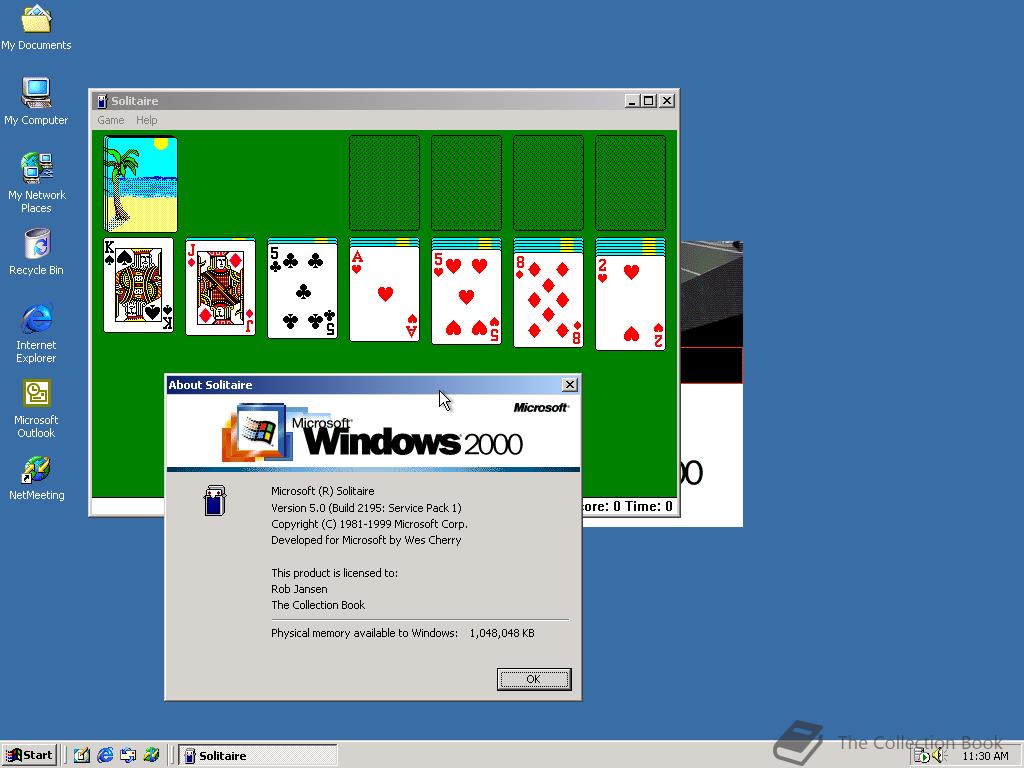This screenshot has height=768, width=1024.
Task: Click OK in About Solitaire dialog
Action: click(x=534, y=679)
